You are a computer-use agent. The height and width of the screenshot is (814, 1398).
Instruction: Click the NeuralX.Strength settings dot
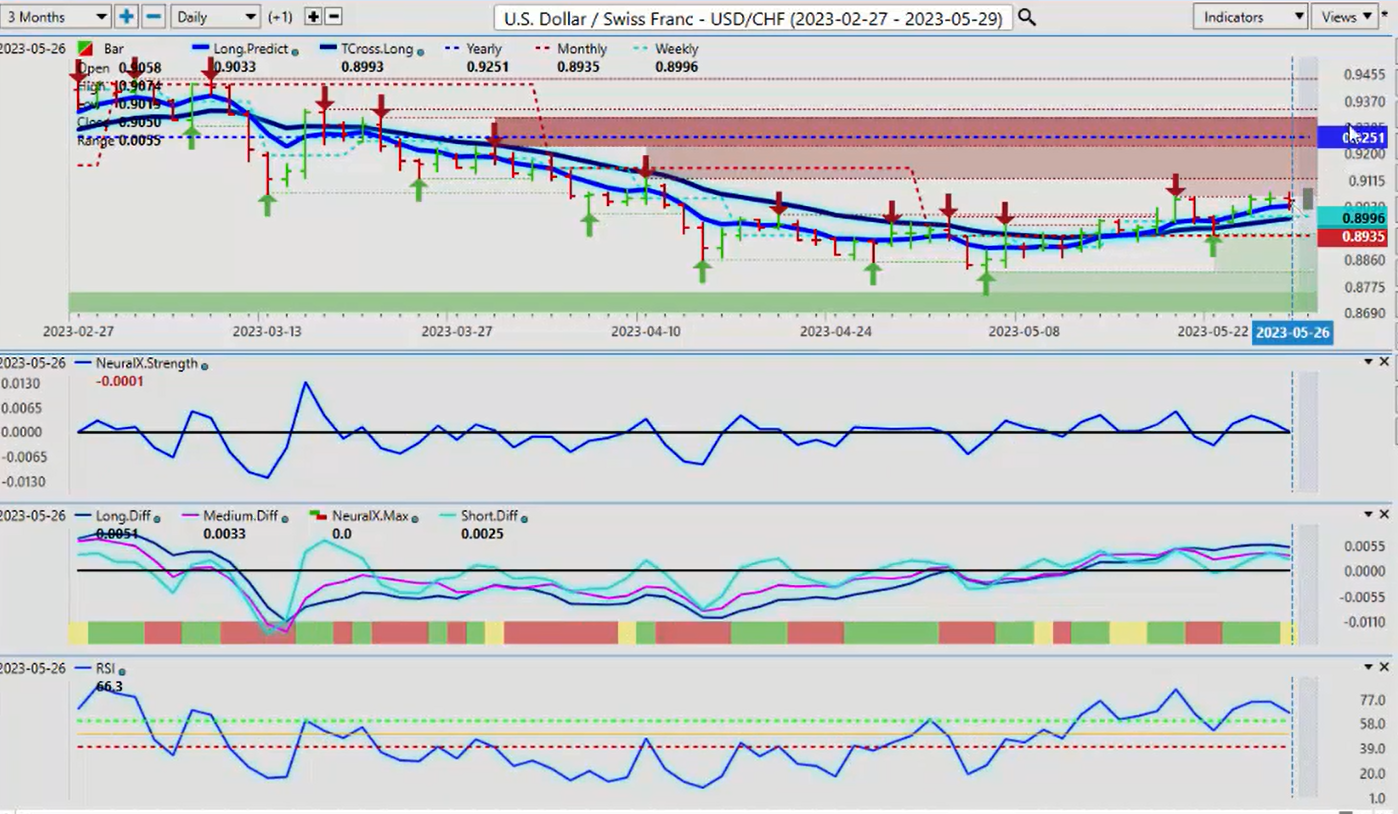(x=205, y=366)
